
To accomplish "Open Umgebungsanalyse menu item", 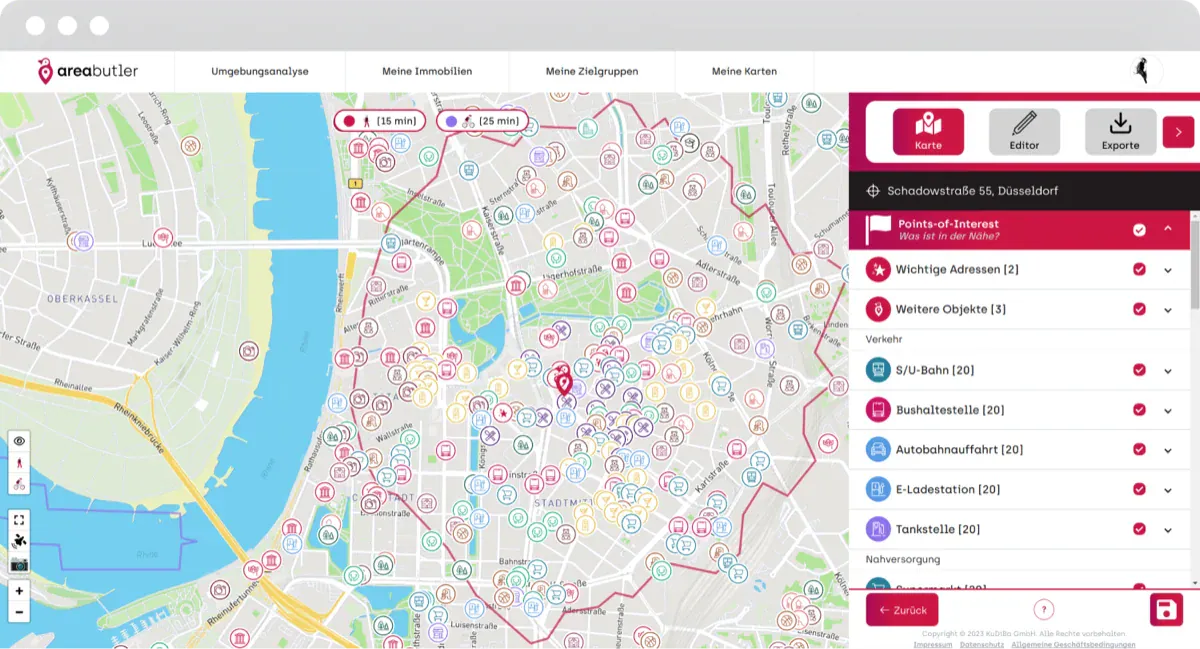I will (260, 72).
